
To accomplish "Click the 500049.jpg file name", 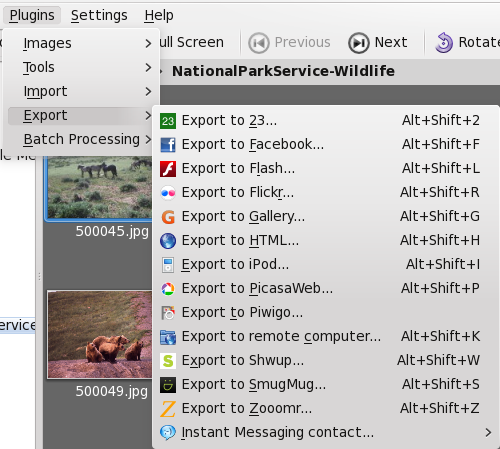I will click(x=112, y=391).
